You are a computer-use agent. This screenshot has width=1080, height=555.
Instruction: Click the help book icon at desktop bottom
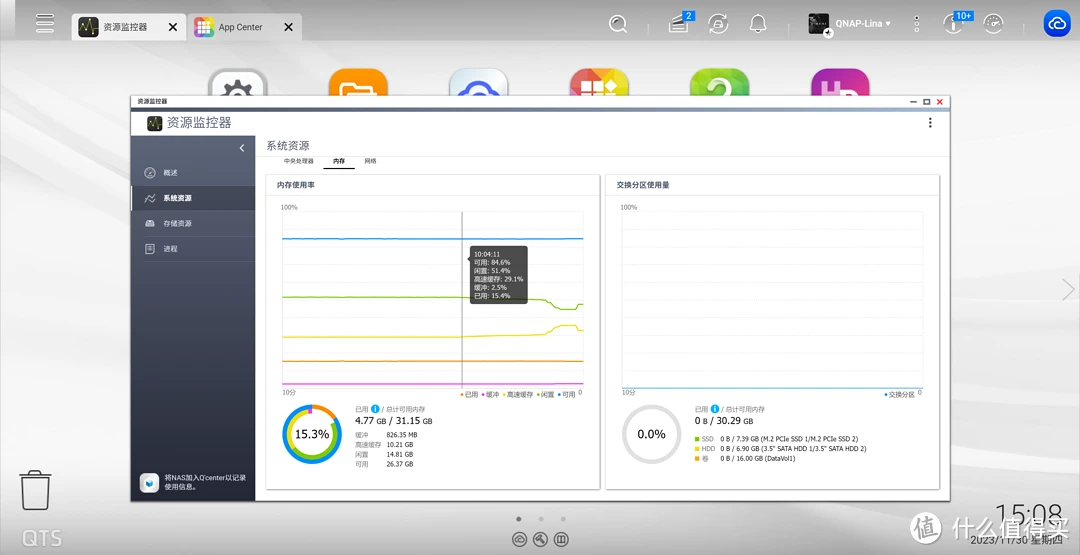(x=561, y=539)
